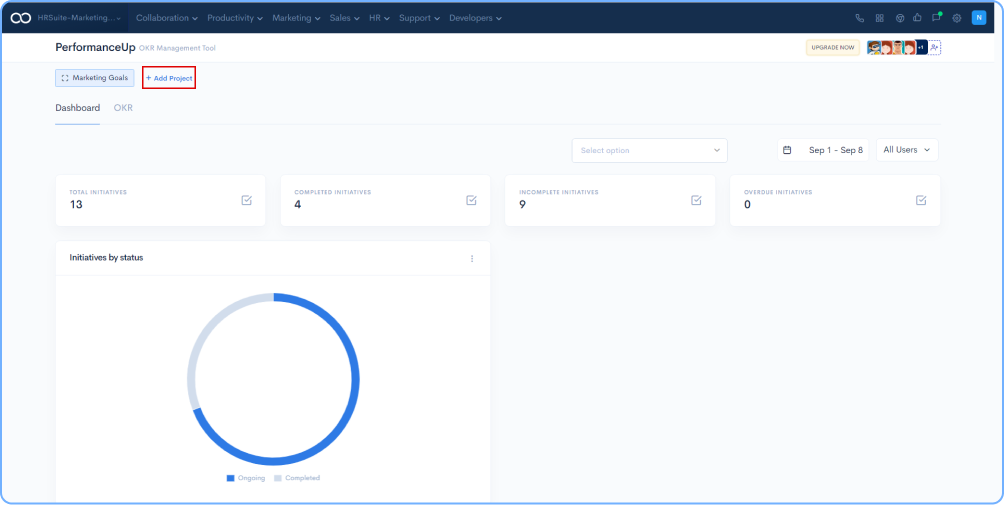The height and width of the screenshot is (505, 1004).
Task: Open the Sep 1 - Sep 8 date picker
Action: [823, 150]
